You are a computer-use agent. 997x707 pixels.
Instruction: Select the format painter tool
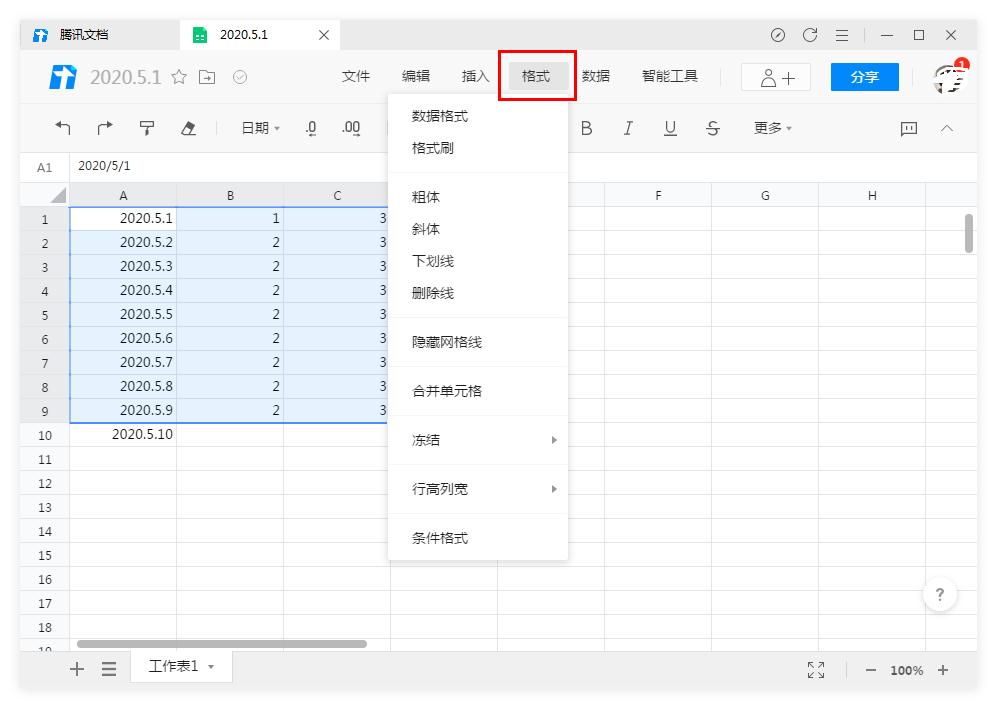146,128
